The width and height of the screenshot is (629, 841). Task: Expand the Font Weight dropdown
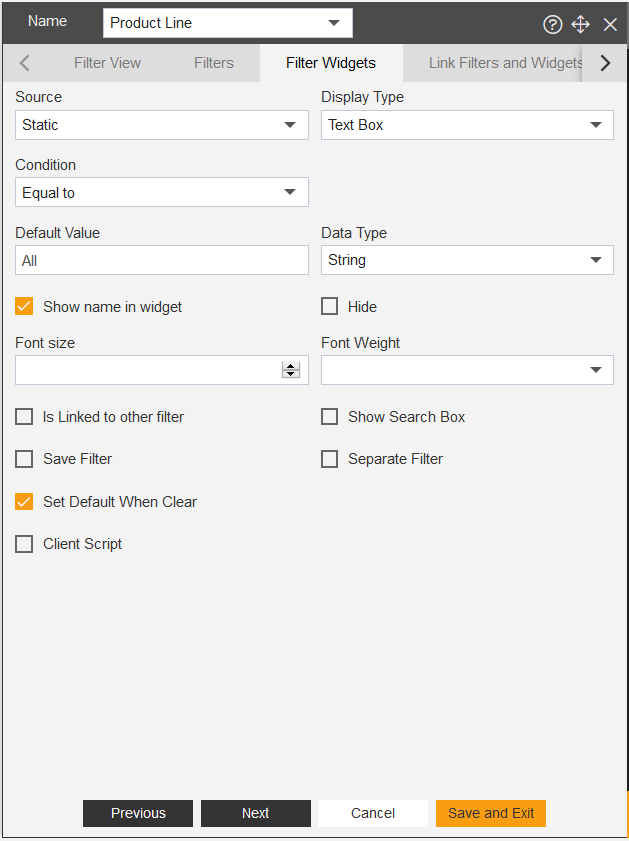tap(468, 370)
